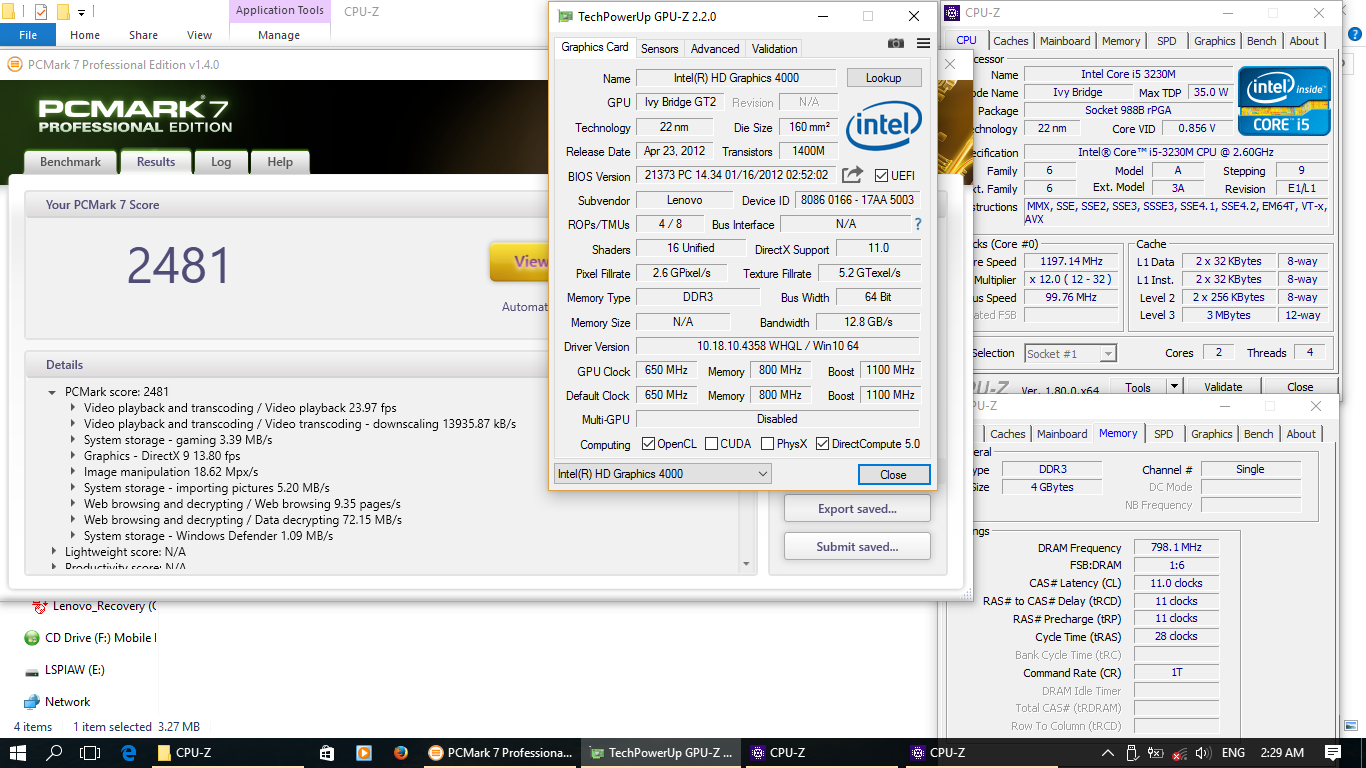Image resolution: width=1366 pixels, height=768 pixels.
Task: Open the orange media player taskbar icon
Action: click(x=364, y=753)
